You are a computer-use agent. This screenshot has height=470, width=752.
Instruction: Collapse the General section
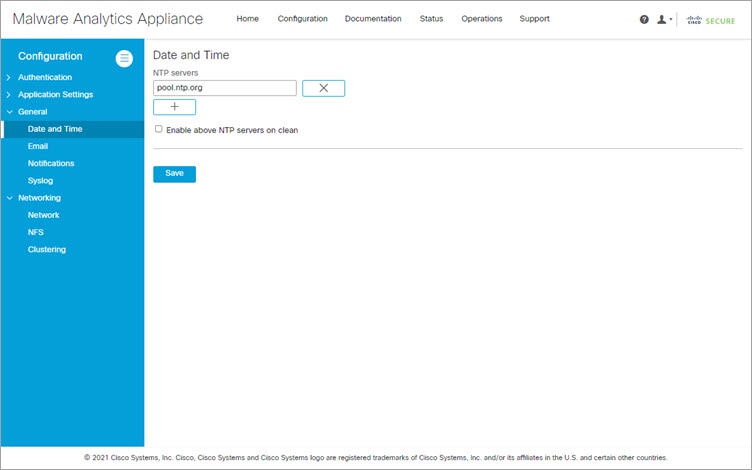(x=9, y=112)
